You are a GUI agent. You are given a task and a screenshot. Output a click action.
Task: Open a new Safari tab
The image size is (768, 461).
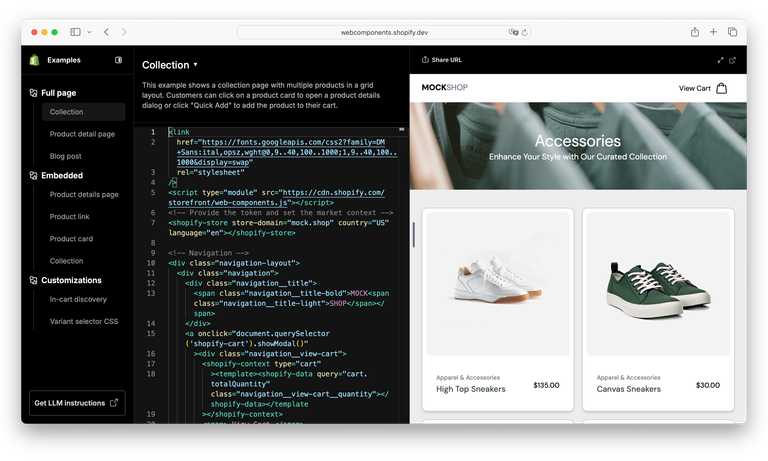tap(713, 32)
